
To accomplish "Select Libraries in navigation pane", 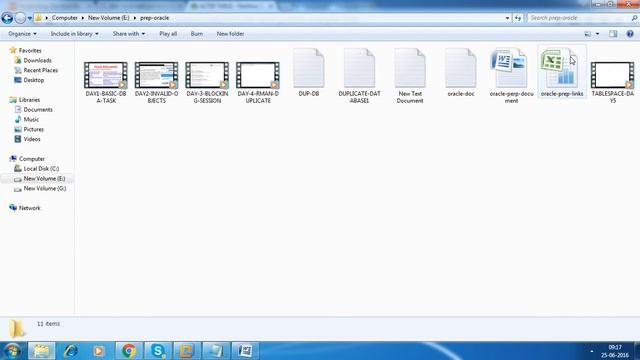I will point(29,100).
